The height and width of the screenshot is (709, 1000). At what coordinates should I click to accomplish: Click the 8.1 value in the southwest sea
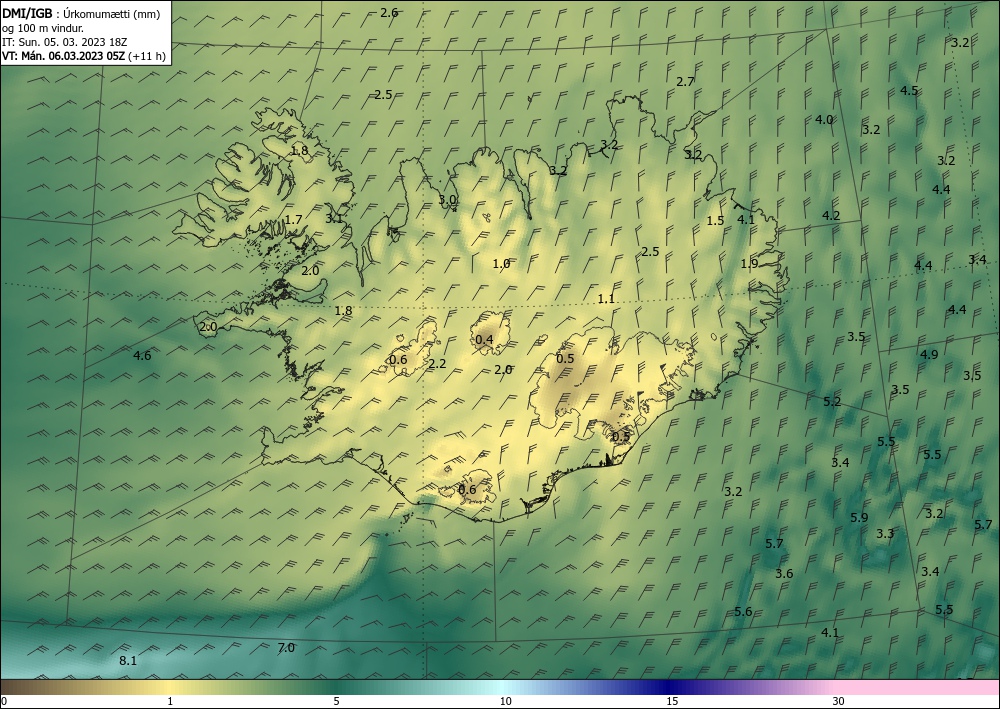tap(128, 661)
